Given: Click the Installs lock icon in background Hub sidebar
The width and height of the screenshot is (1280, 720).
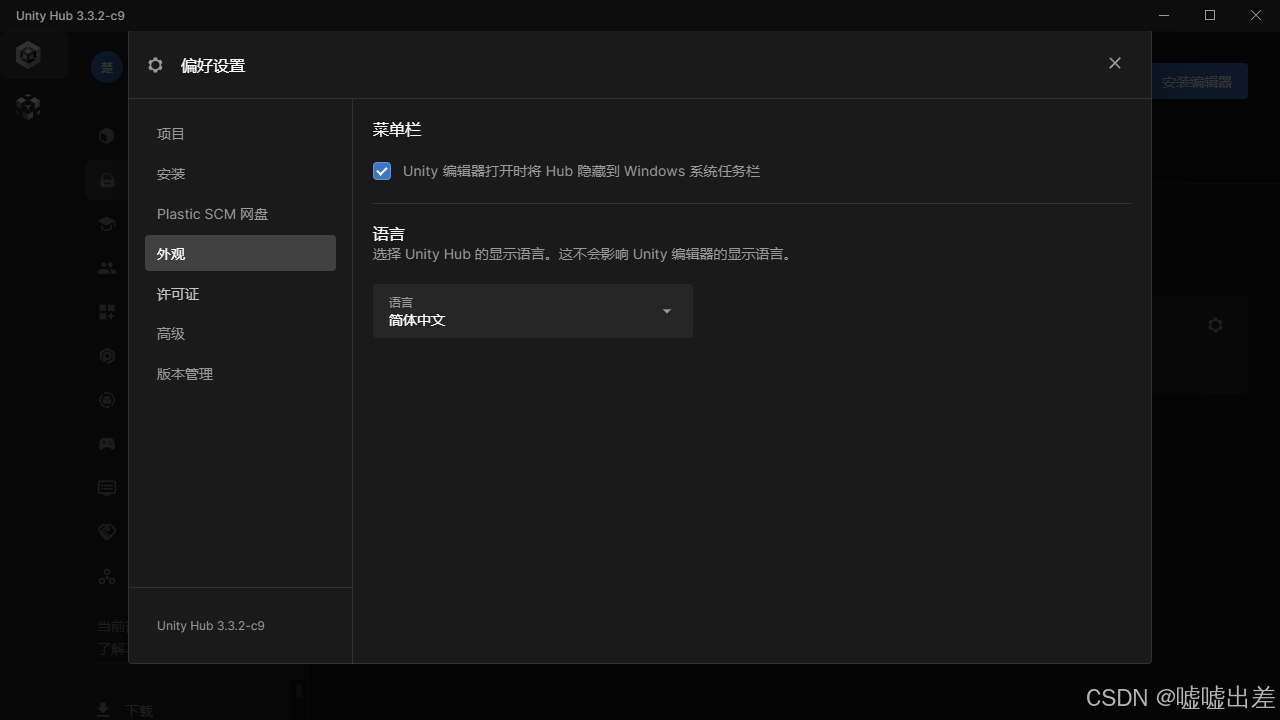Looking at the screenshot, I should [x=107, y=180].
